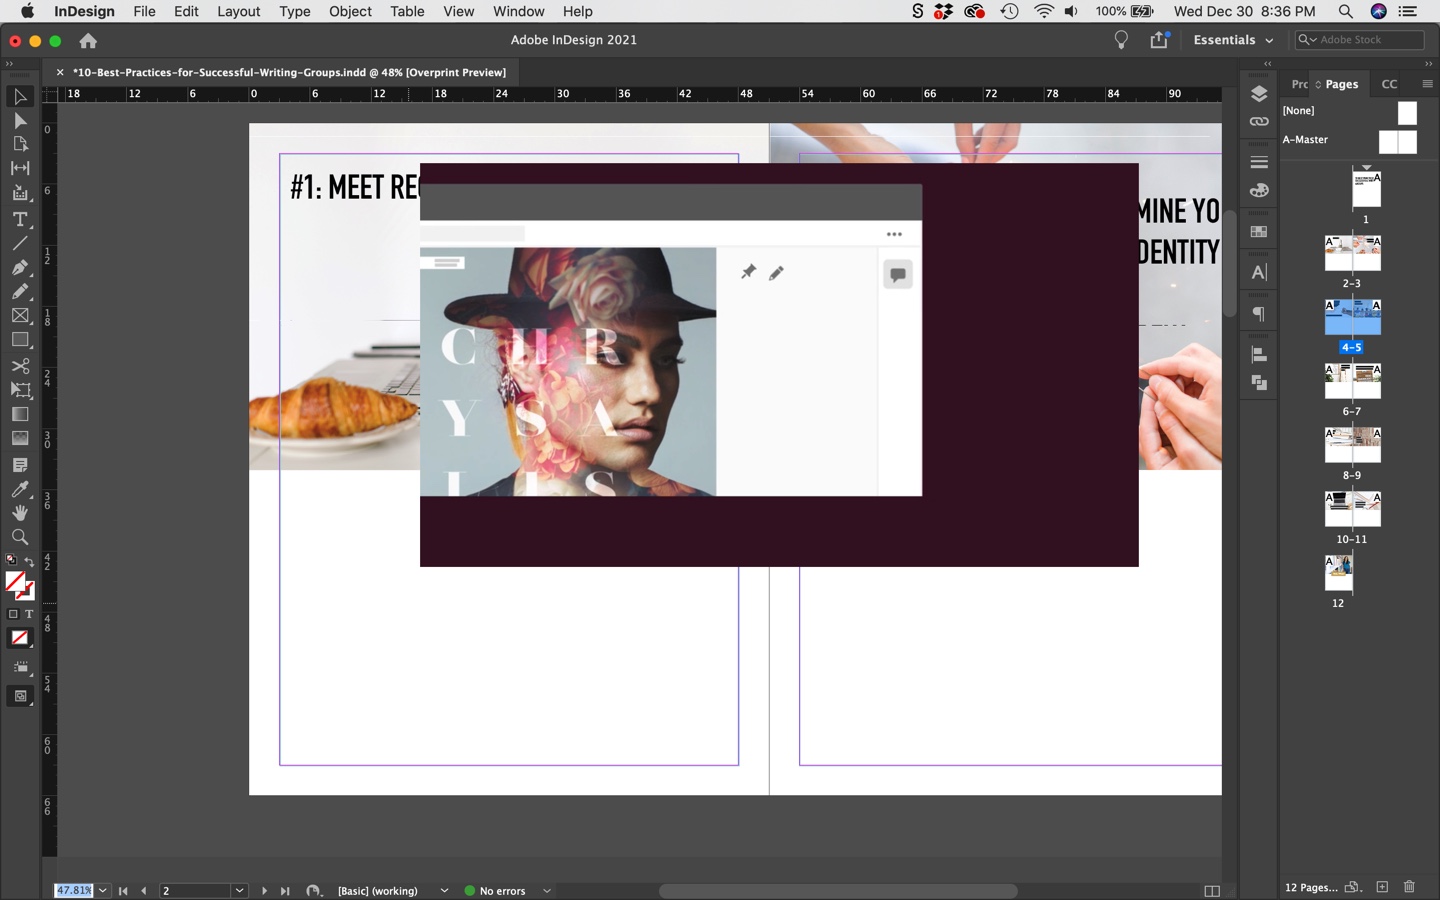Open the Layers panel
1440x900 pixels.
point(1258,95)
